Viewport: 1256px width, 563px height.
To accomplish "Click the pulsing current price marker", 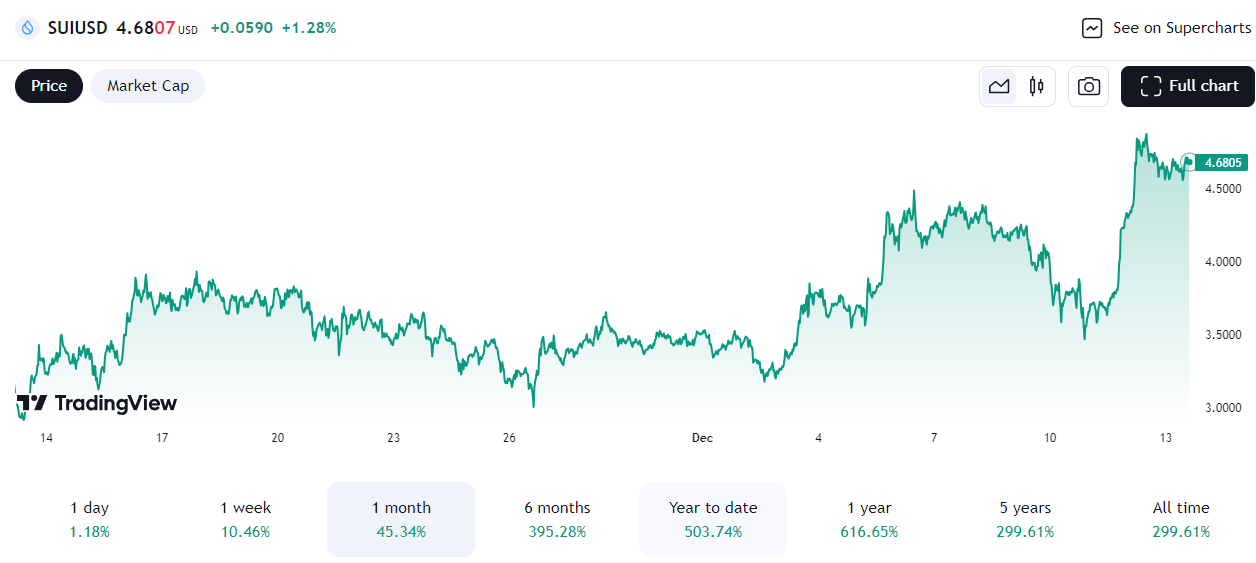I will (1188, 161).
